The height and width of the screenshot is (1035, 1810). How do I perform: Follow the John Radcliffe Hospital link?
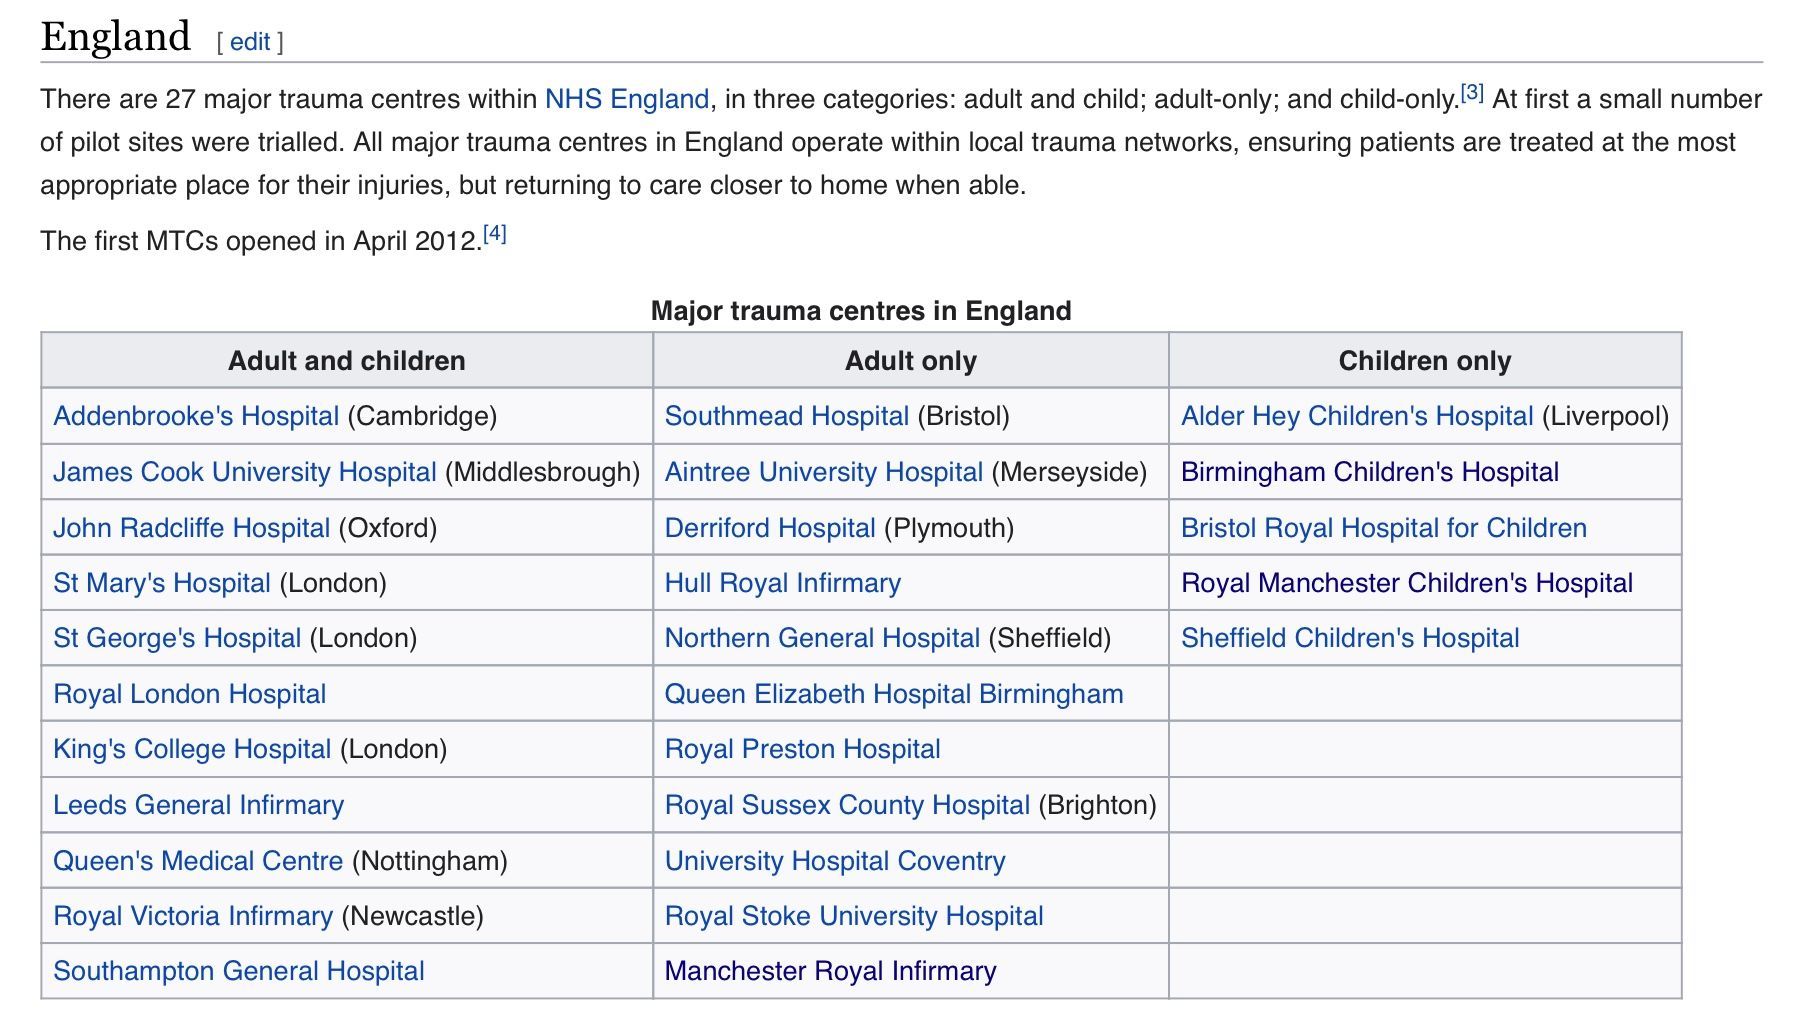click(x=191, y=528)
